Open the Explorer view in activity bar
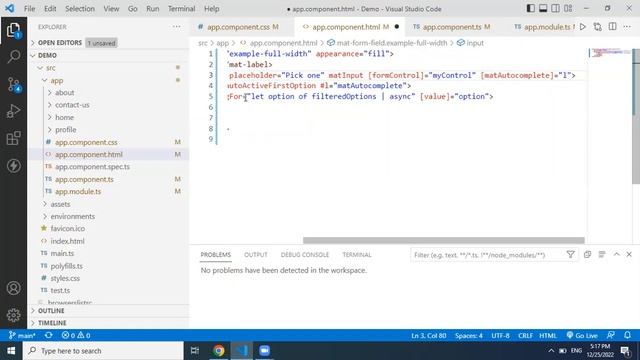 click(13, 30)
